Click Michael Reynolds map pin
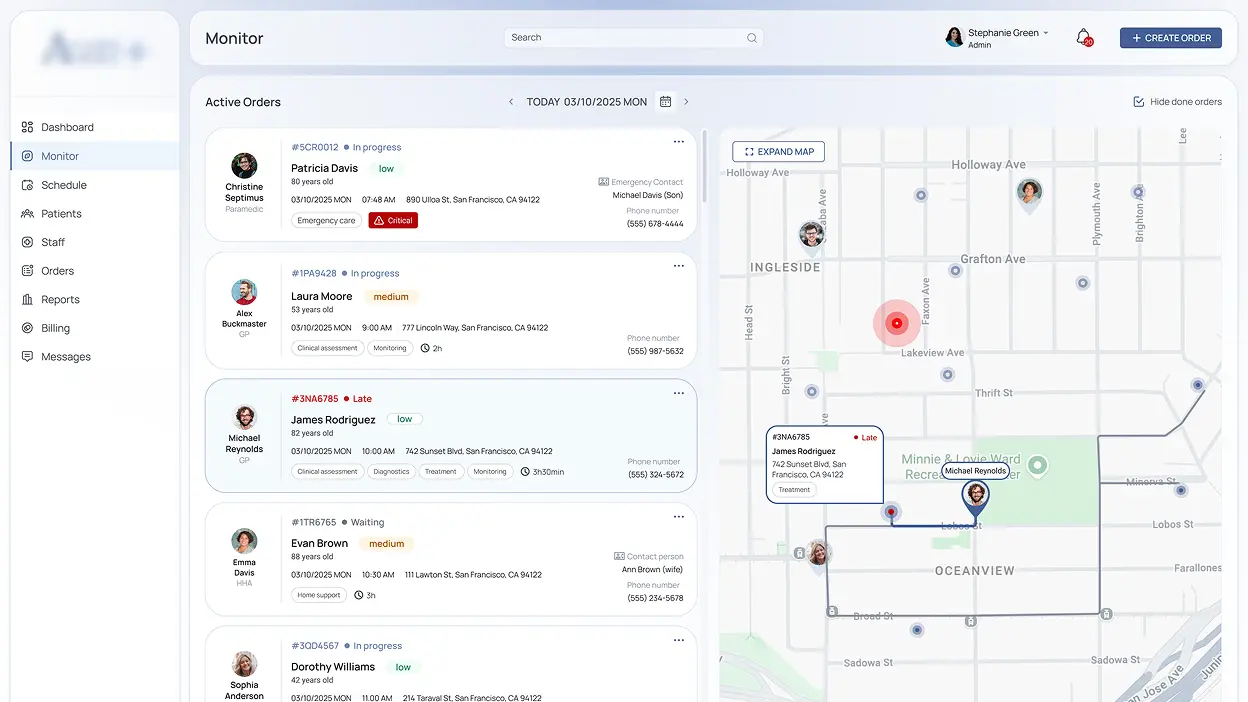 coord(975,497)
